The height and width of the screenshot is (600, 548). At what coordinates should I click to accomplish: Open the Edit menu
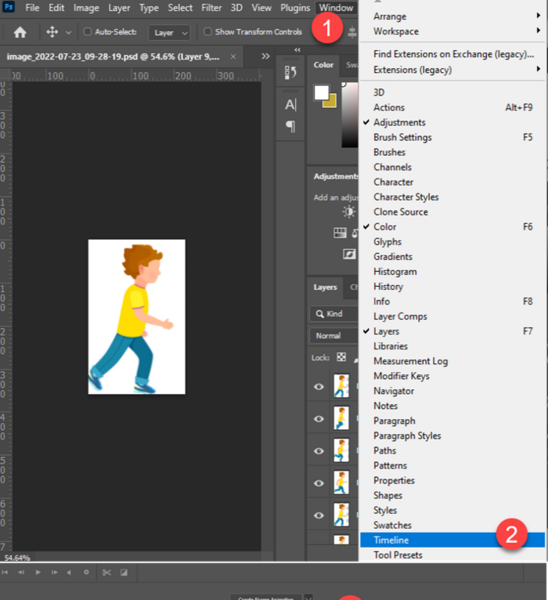pyautogui.click(x=56, y=8)
